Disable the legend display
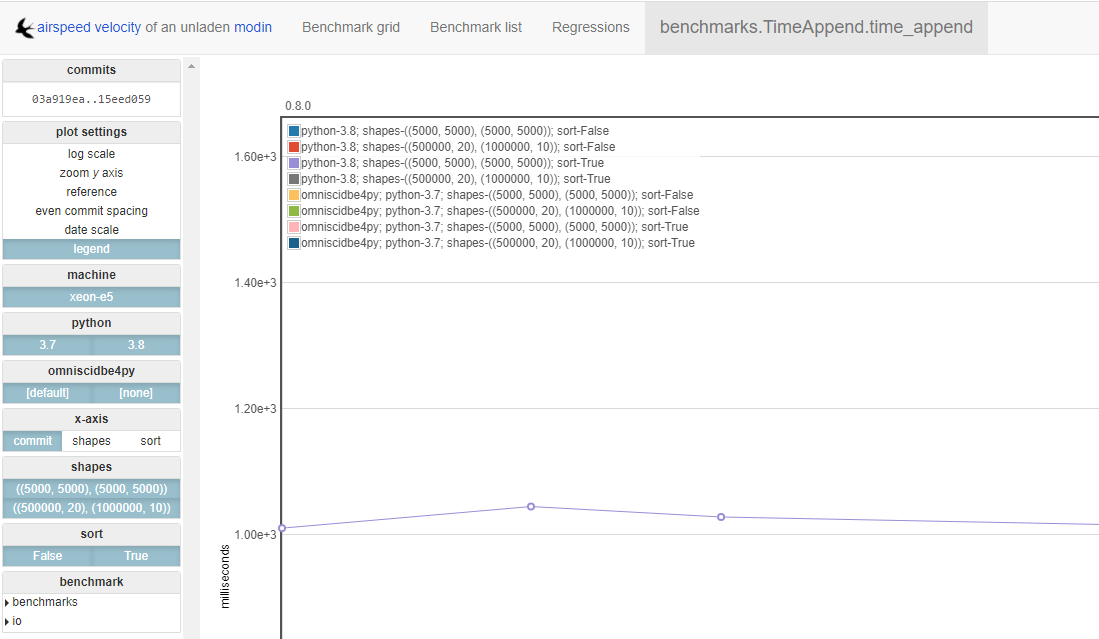Image resolution: width=1099 pixels, height=639 pixels. [91, 248]
